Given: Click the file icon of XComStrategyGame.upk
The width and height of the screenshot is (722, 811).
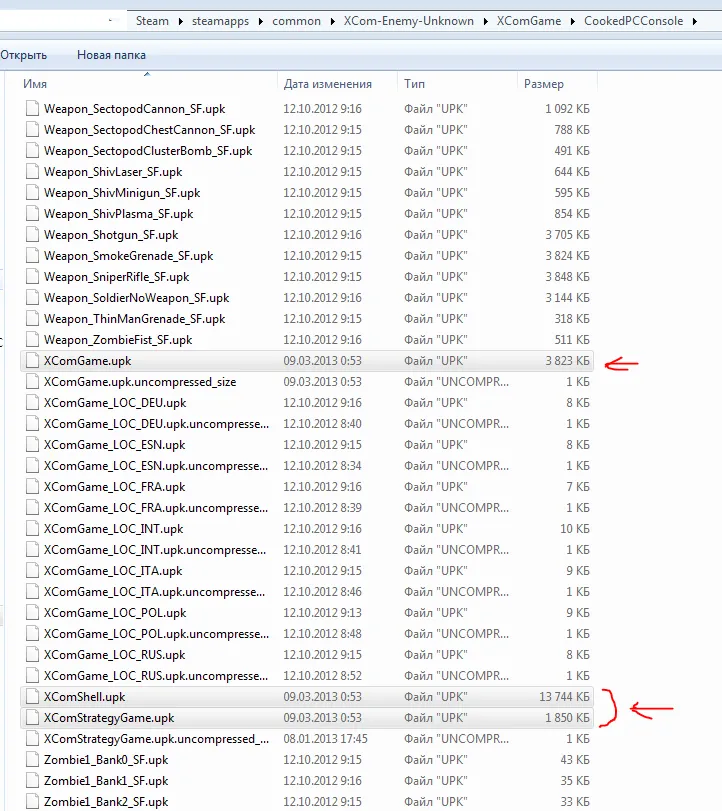Looking at the screenshot, I should click(x=32, y=718).
